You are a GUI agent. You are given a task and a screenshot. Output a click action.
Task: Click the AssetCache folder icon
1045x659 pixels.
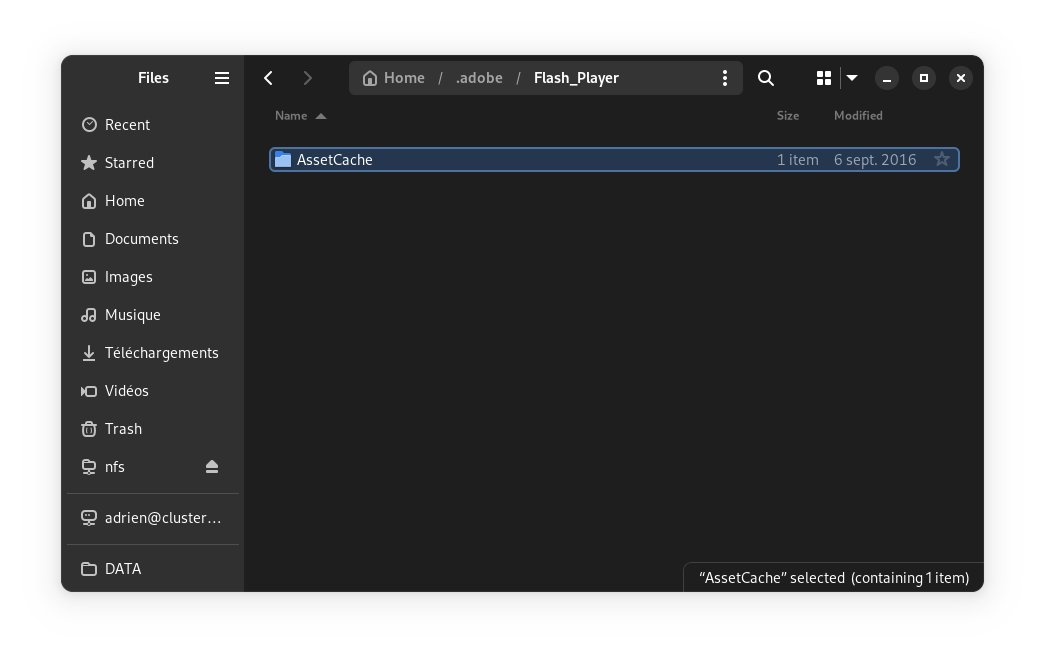tap(283, 159)
